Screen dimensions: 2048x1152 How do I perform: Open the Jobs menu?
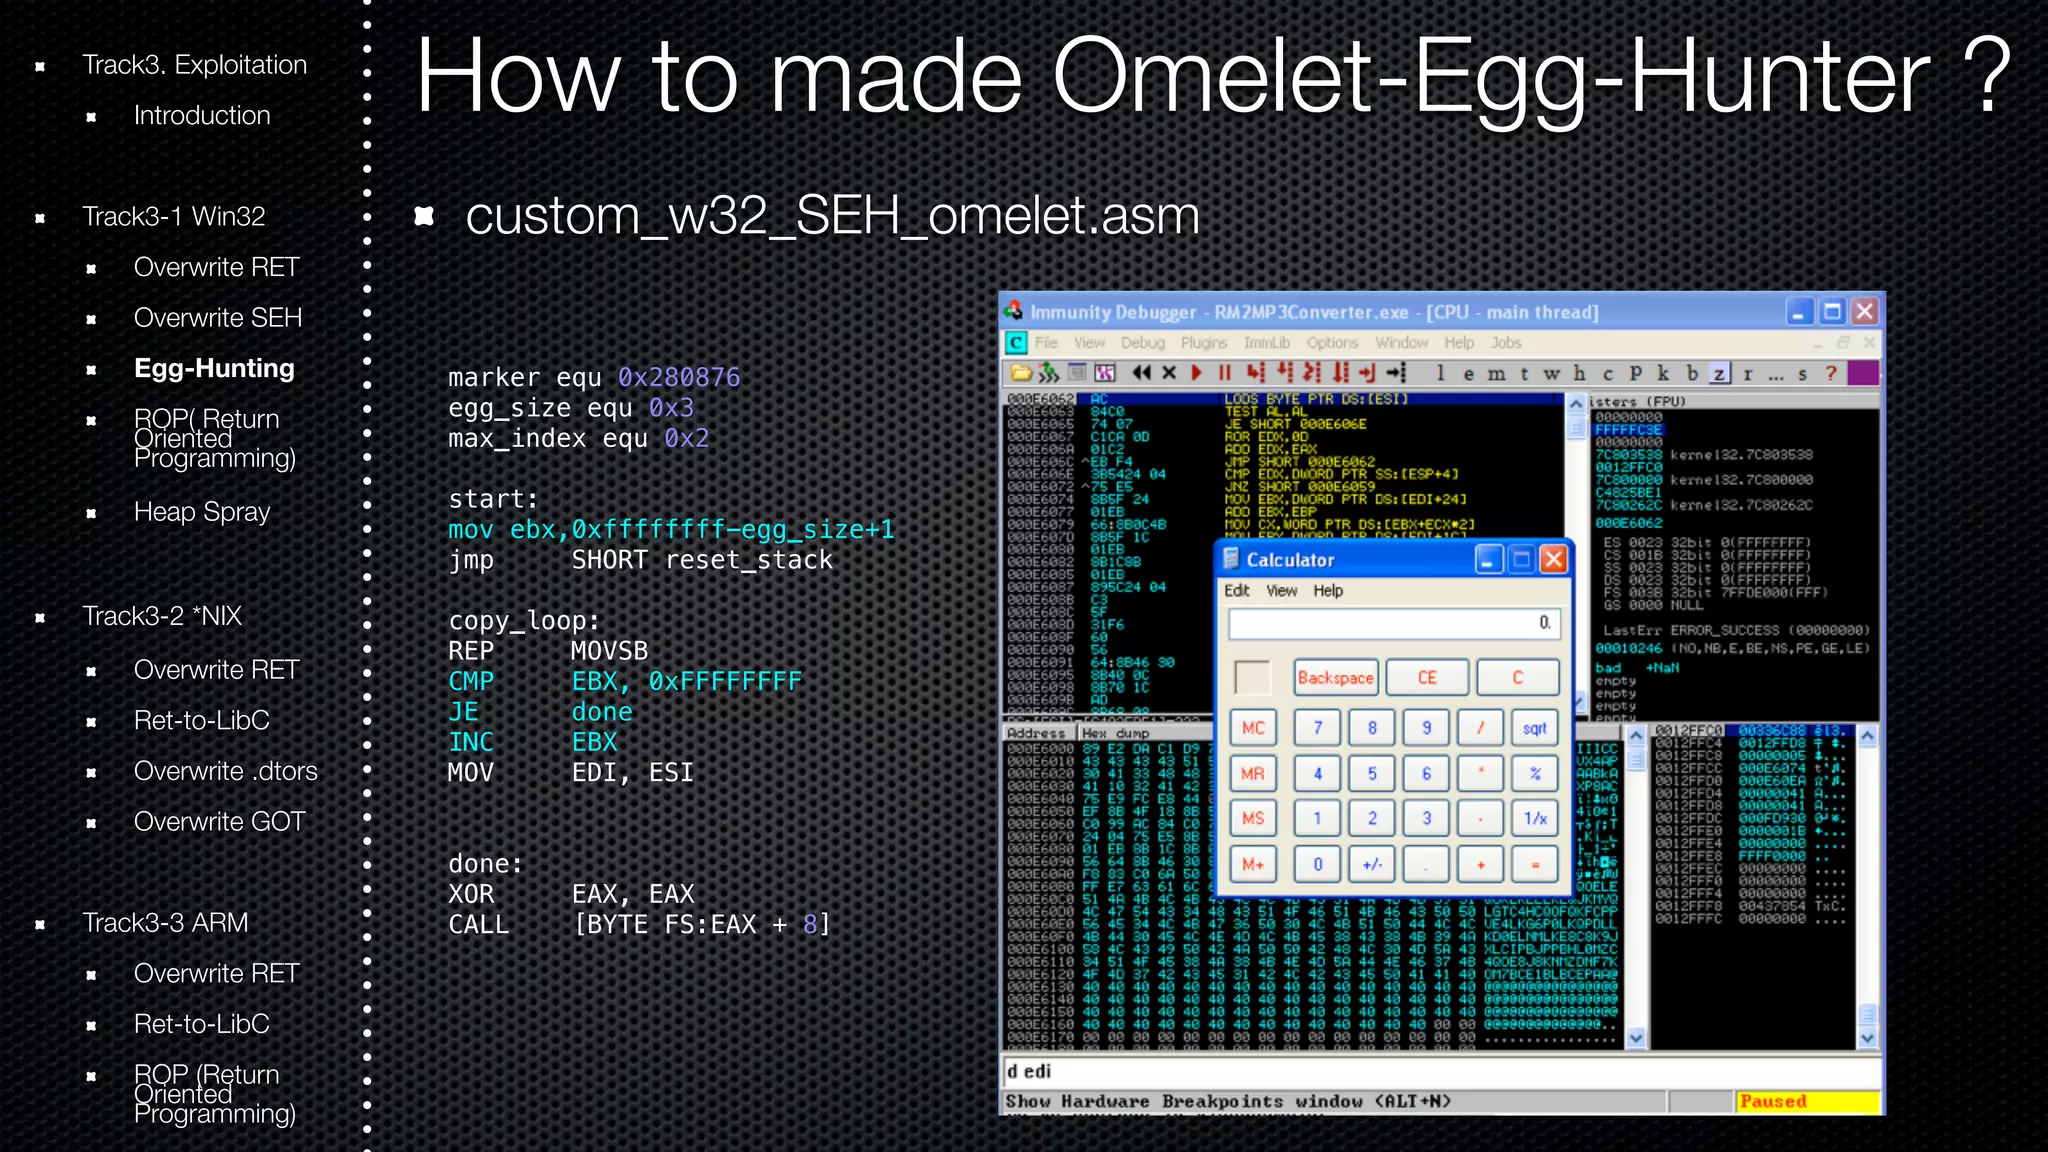(1506, 342)
